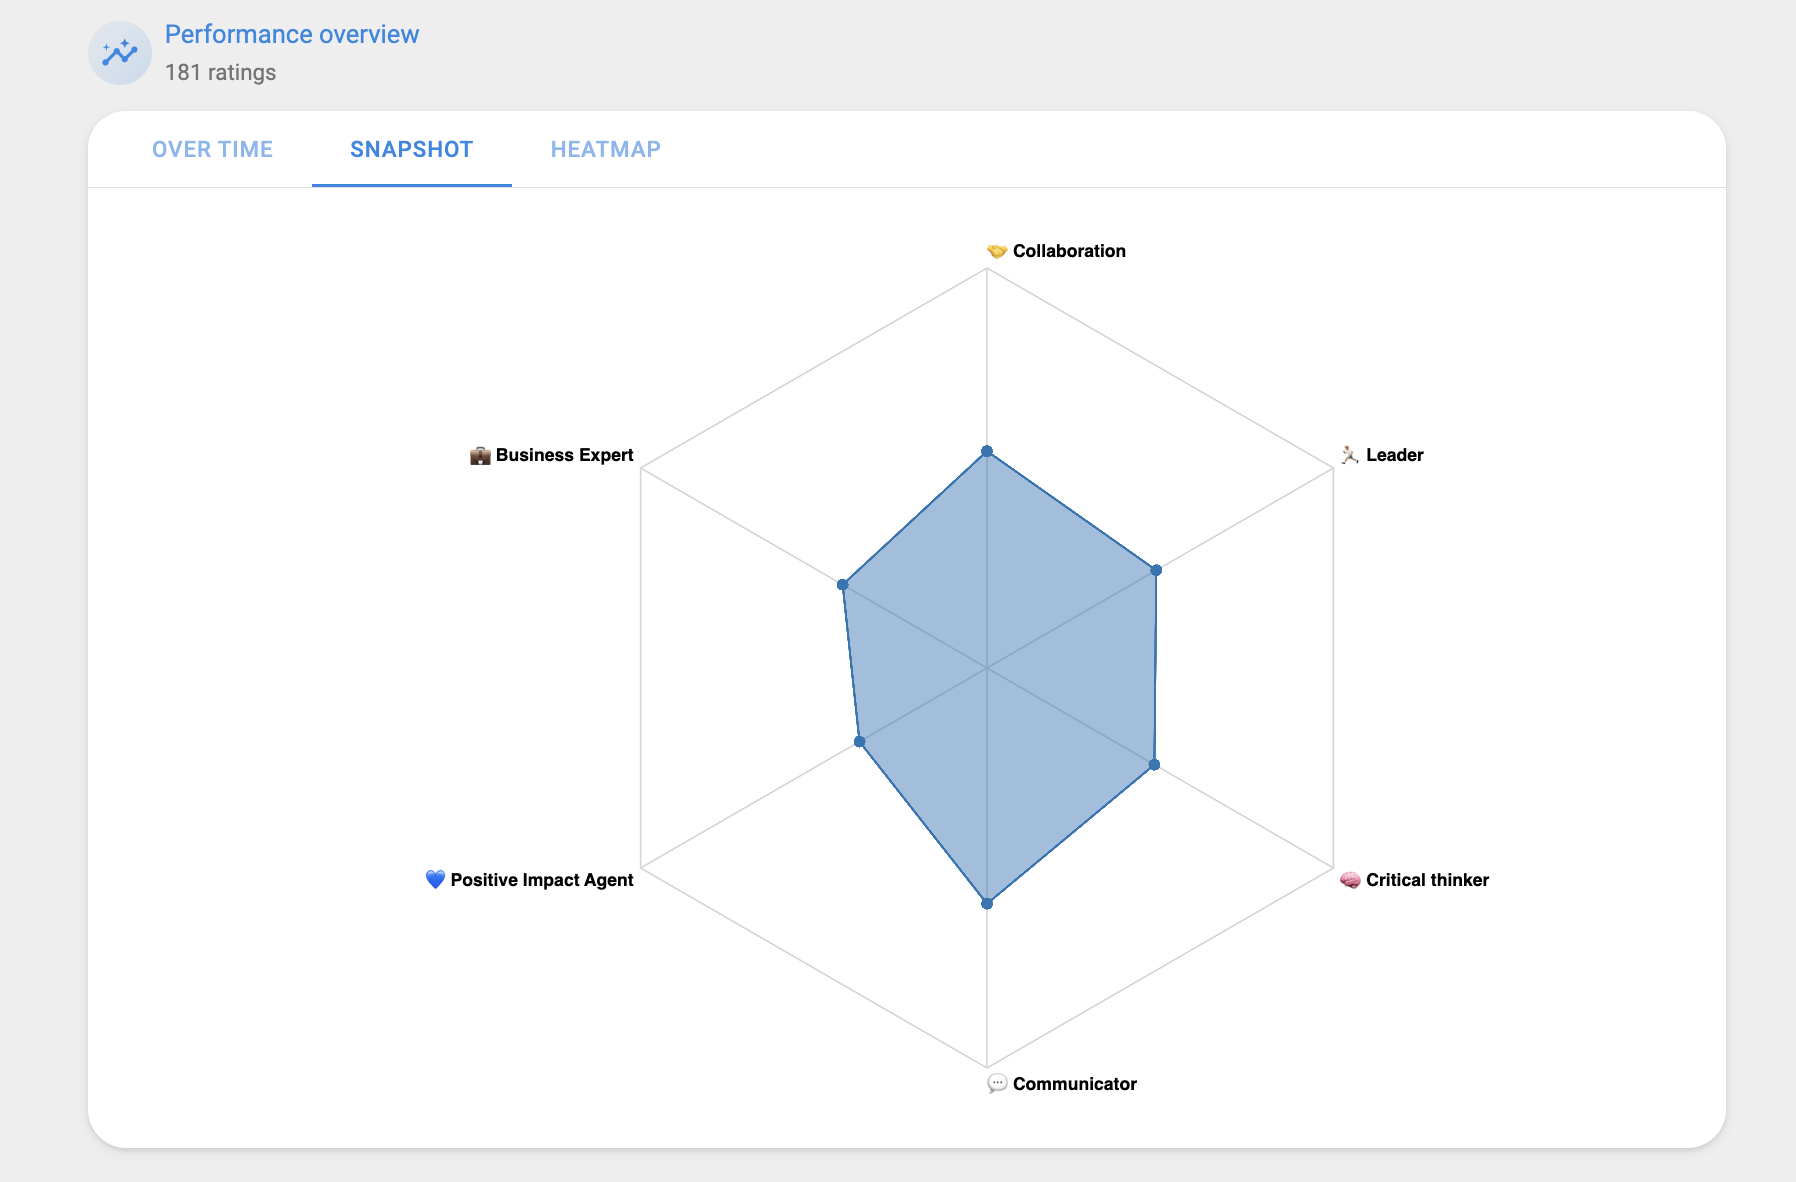Click the Performance overview sparkle chart icon

coord(120,53)
